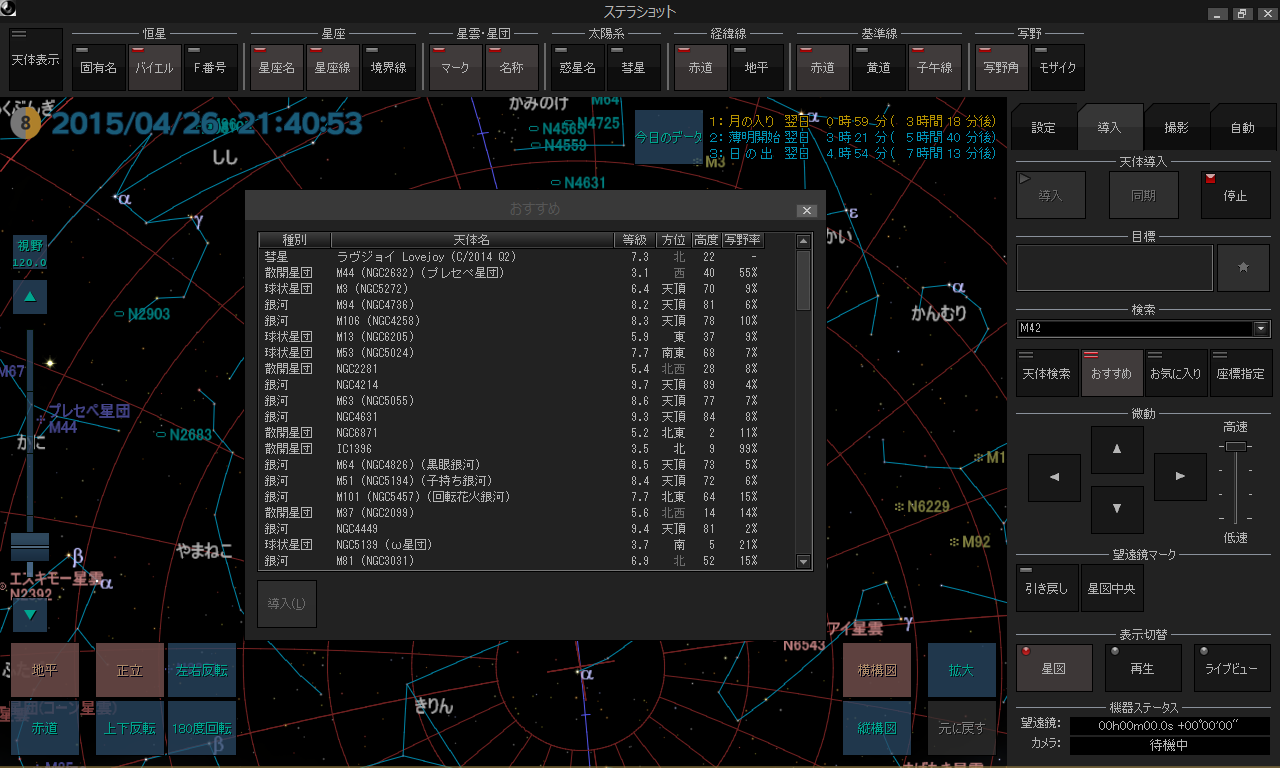Toggle 赤道 grid in 経緯線 group
Viewport: 1280px width, 768px height.
(x=700, y=67)
